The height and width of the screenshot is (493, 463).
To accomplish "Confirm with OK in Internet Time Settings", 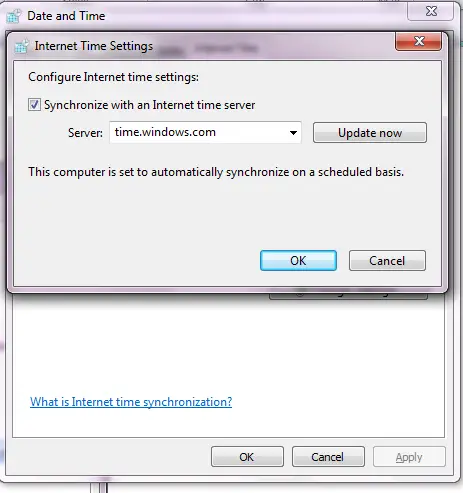I will tap(298, 261).
